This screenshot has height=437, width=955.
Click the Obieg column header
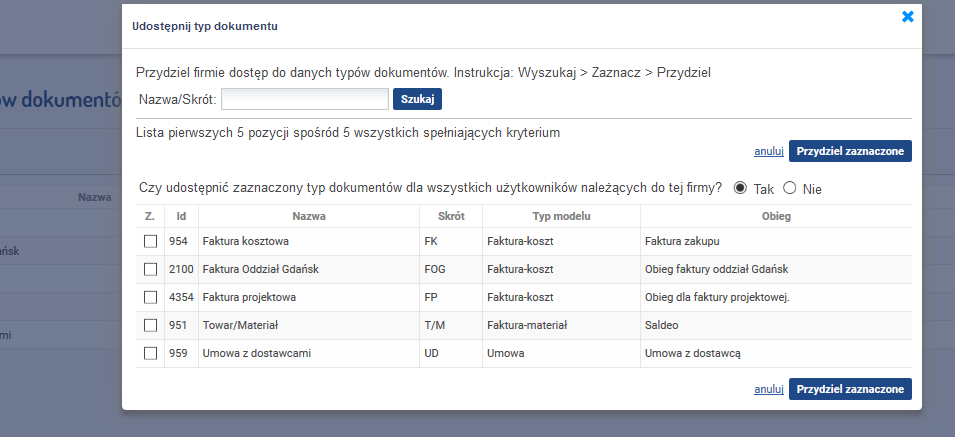click(776, 216)
